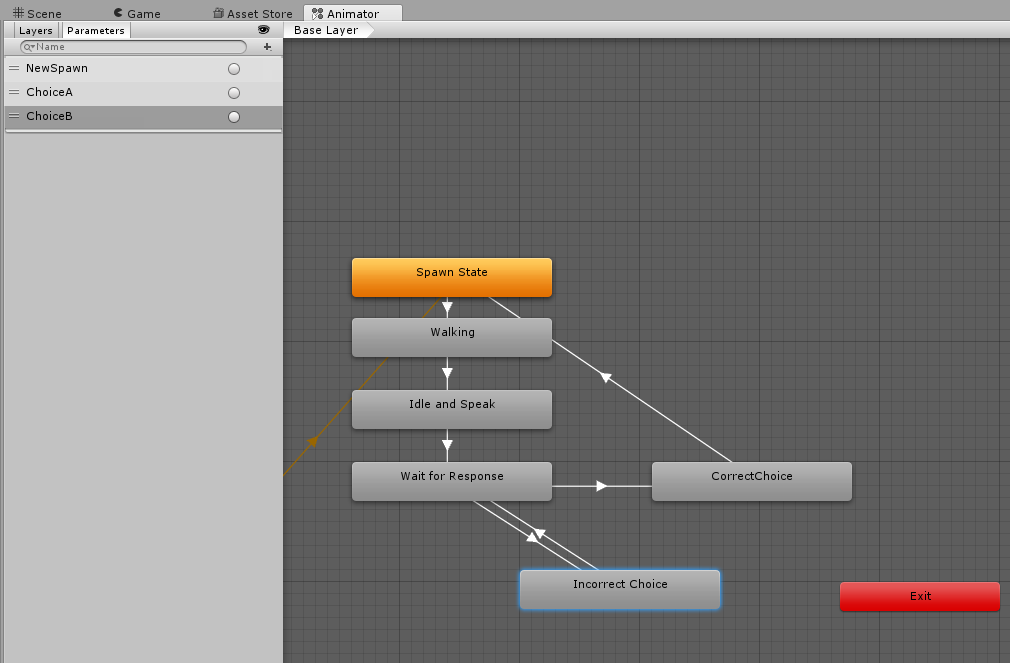Select the Idle and Speak state
The width and height of the screenshot is (1010, 663).
452,410
